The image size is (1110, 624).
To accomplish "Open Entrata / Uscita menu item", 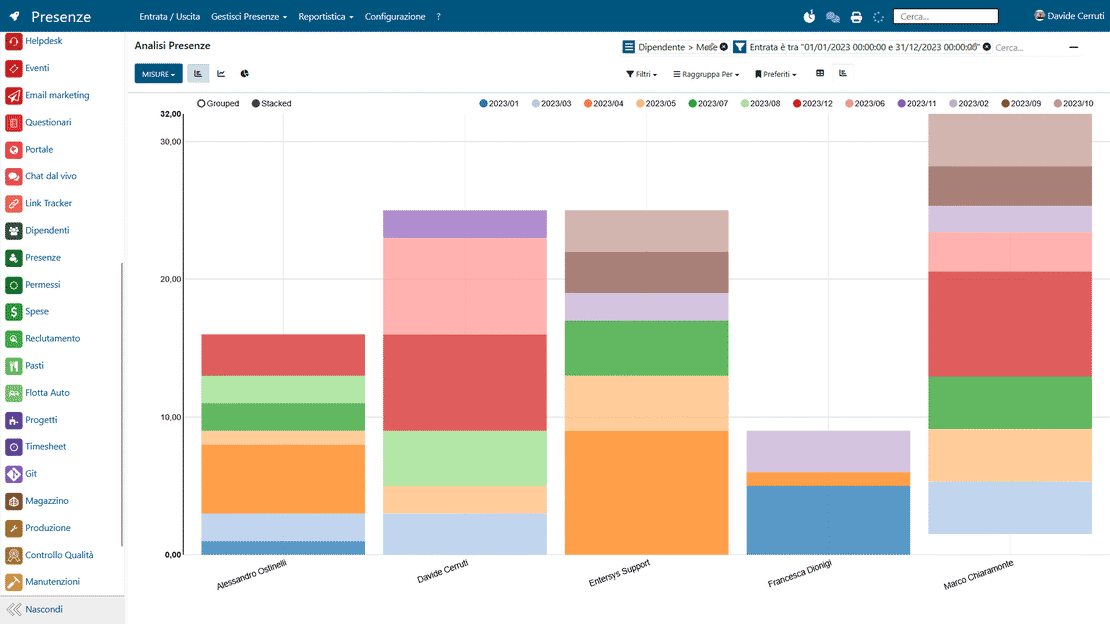I will [169, 16].
